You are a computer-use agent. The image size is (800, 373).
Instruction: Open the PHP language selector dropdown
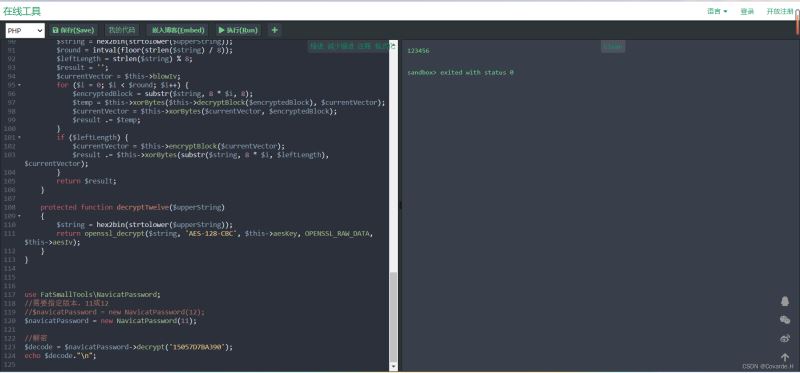click(x=25, y=31)
